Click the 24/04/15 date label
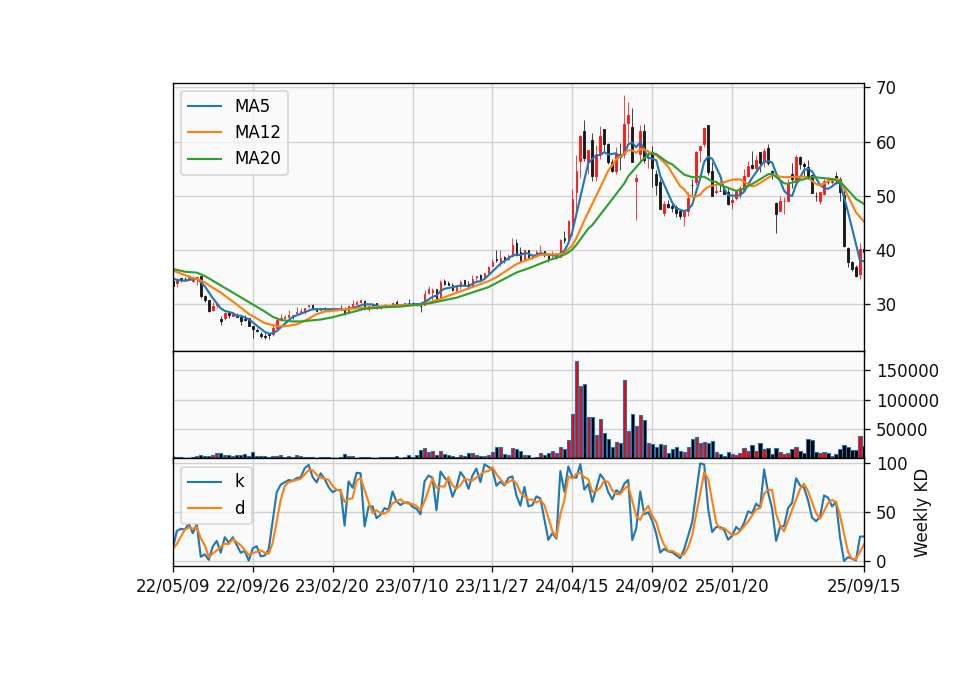The width and height of the screenshot is (960, 690). pyautogui.click(x=572, y=586)
